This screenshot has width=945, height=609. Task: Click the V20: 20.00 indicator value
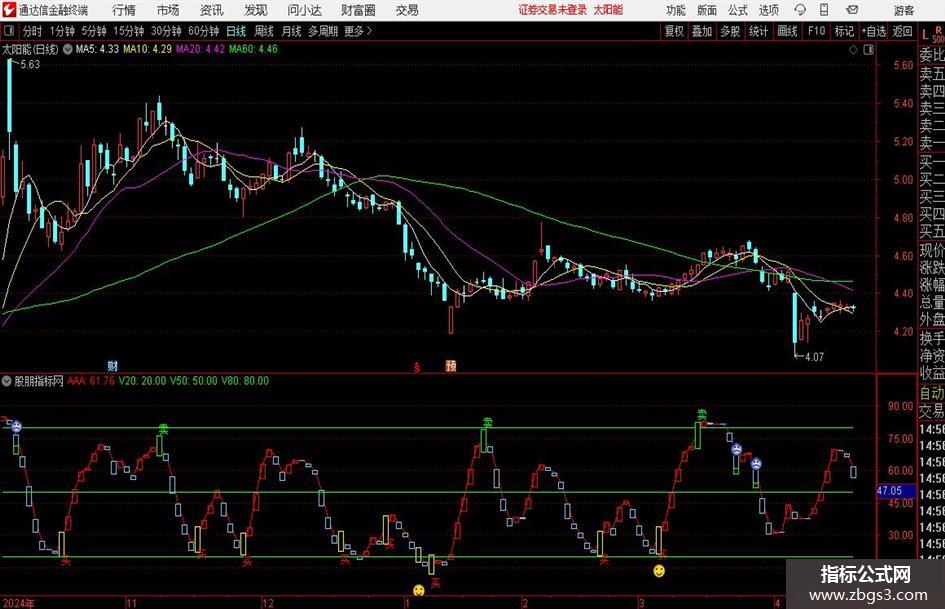click(142, 381)
